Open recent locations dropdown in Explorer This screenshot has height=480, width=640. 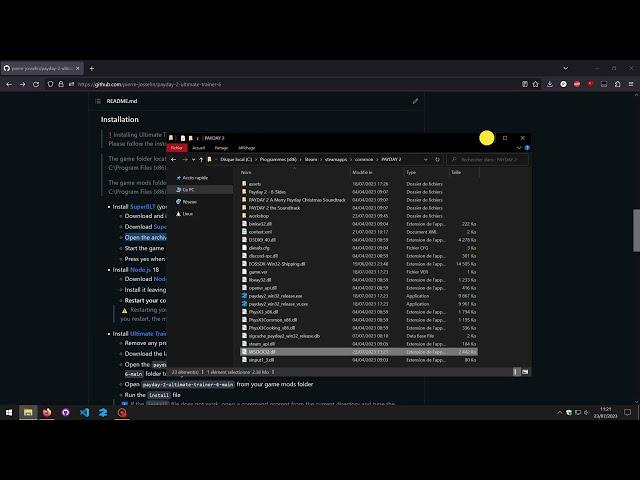193,160
